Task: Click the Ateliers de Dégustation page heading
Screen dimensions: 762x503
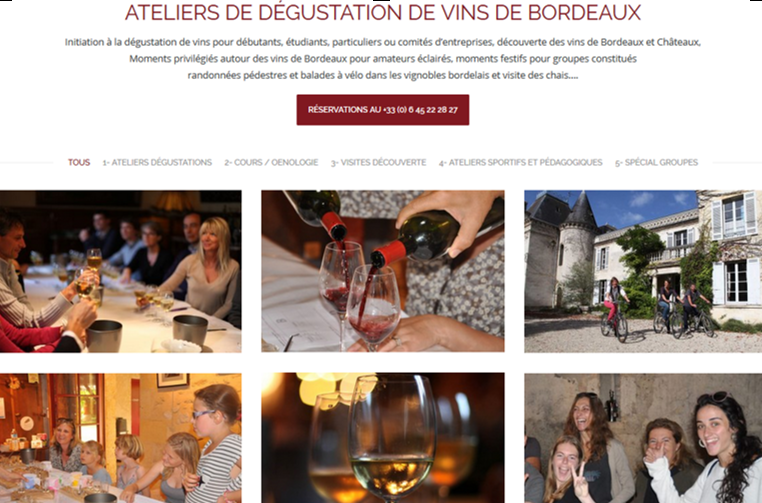Action: tap(383, 13)
